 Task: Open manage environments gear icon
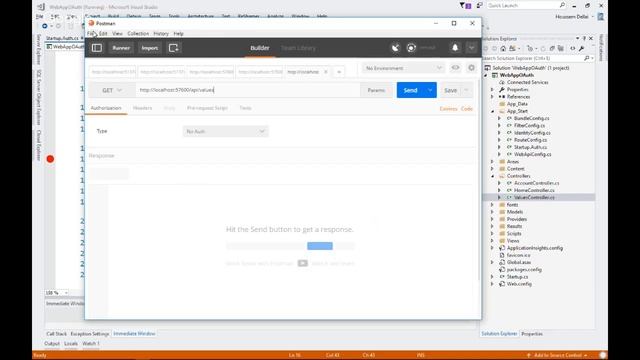pyautogui.click(x=471, y=68)
